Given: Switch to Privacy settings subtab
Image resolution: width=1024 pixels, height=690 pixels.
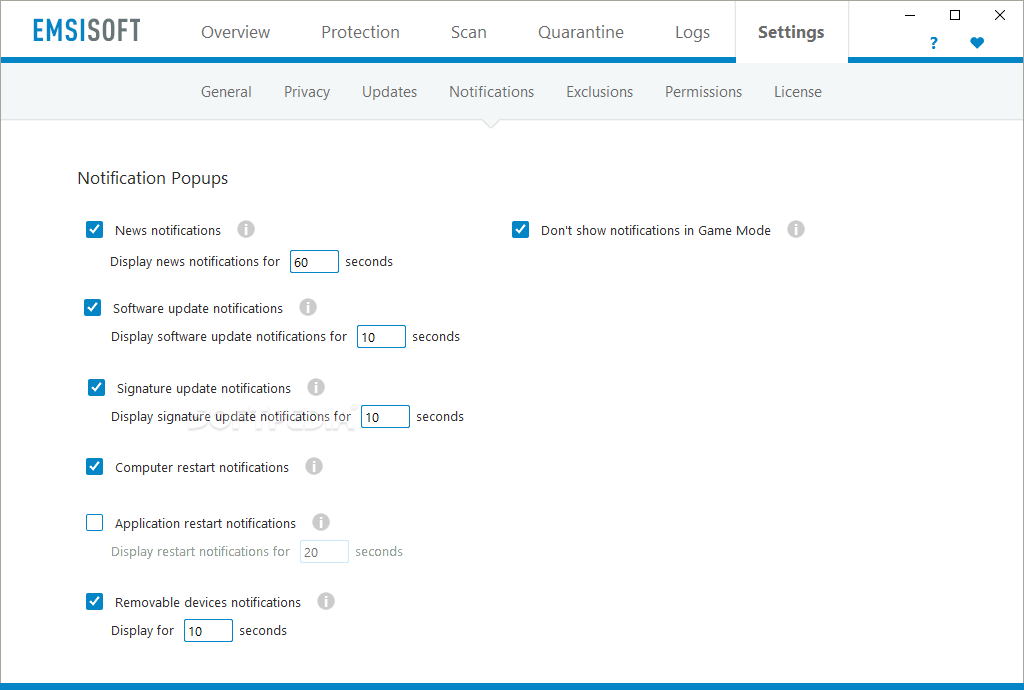Looking at the screenshot, I should point(307,92).
